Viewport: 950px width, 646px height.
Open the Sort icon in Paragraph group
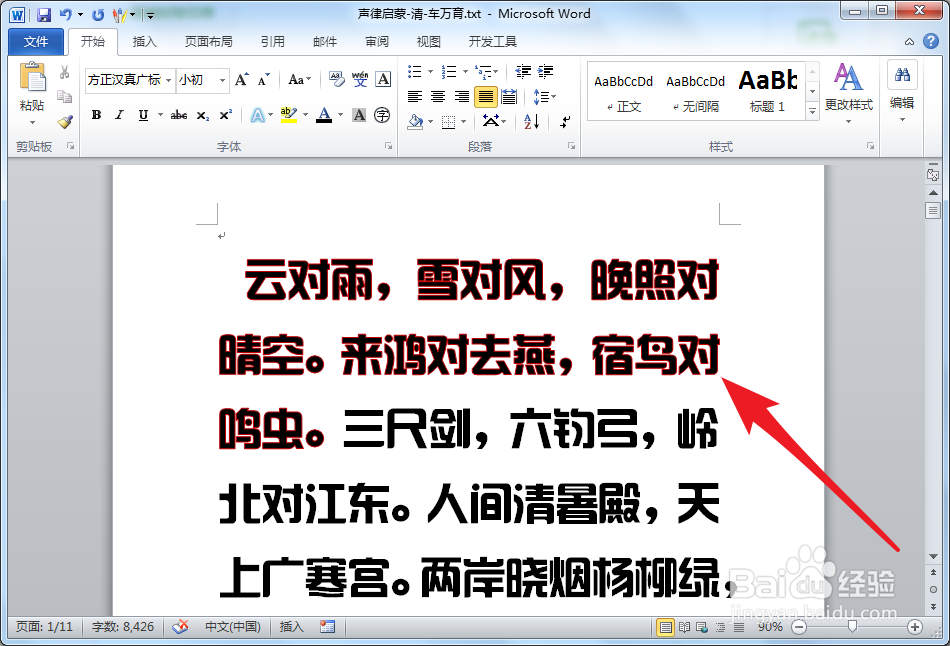tap(532, 122)
